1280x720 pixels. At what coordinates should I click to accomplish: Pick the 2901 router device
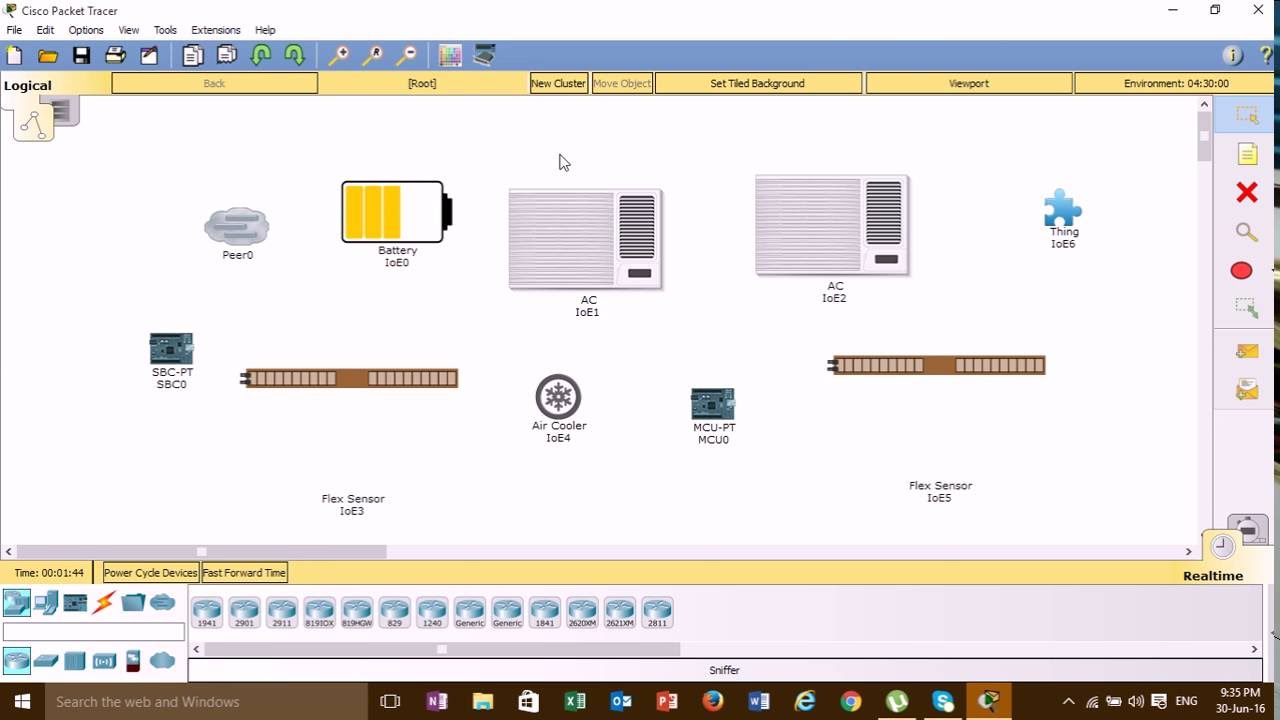[244, 612]
